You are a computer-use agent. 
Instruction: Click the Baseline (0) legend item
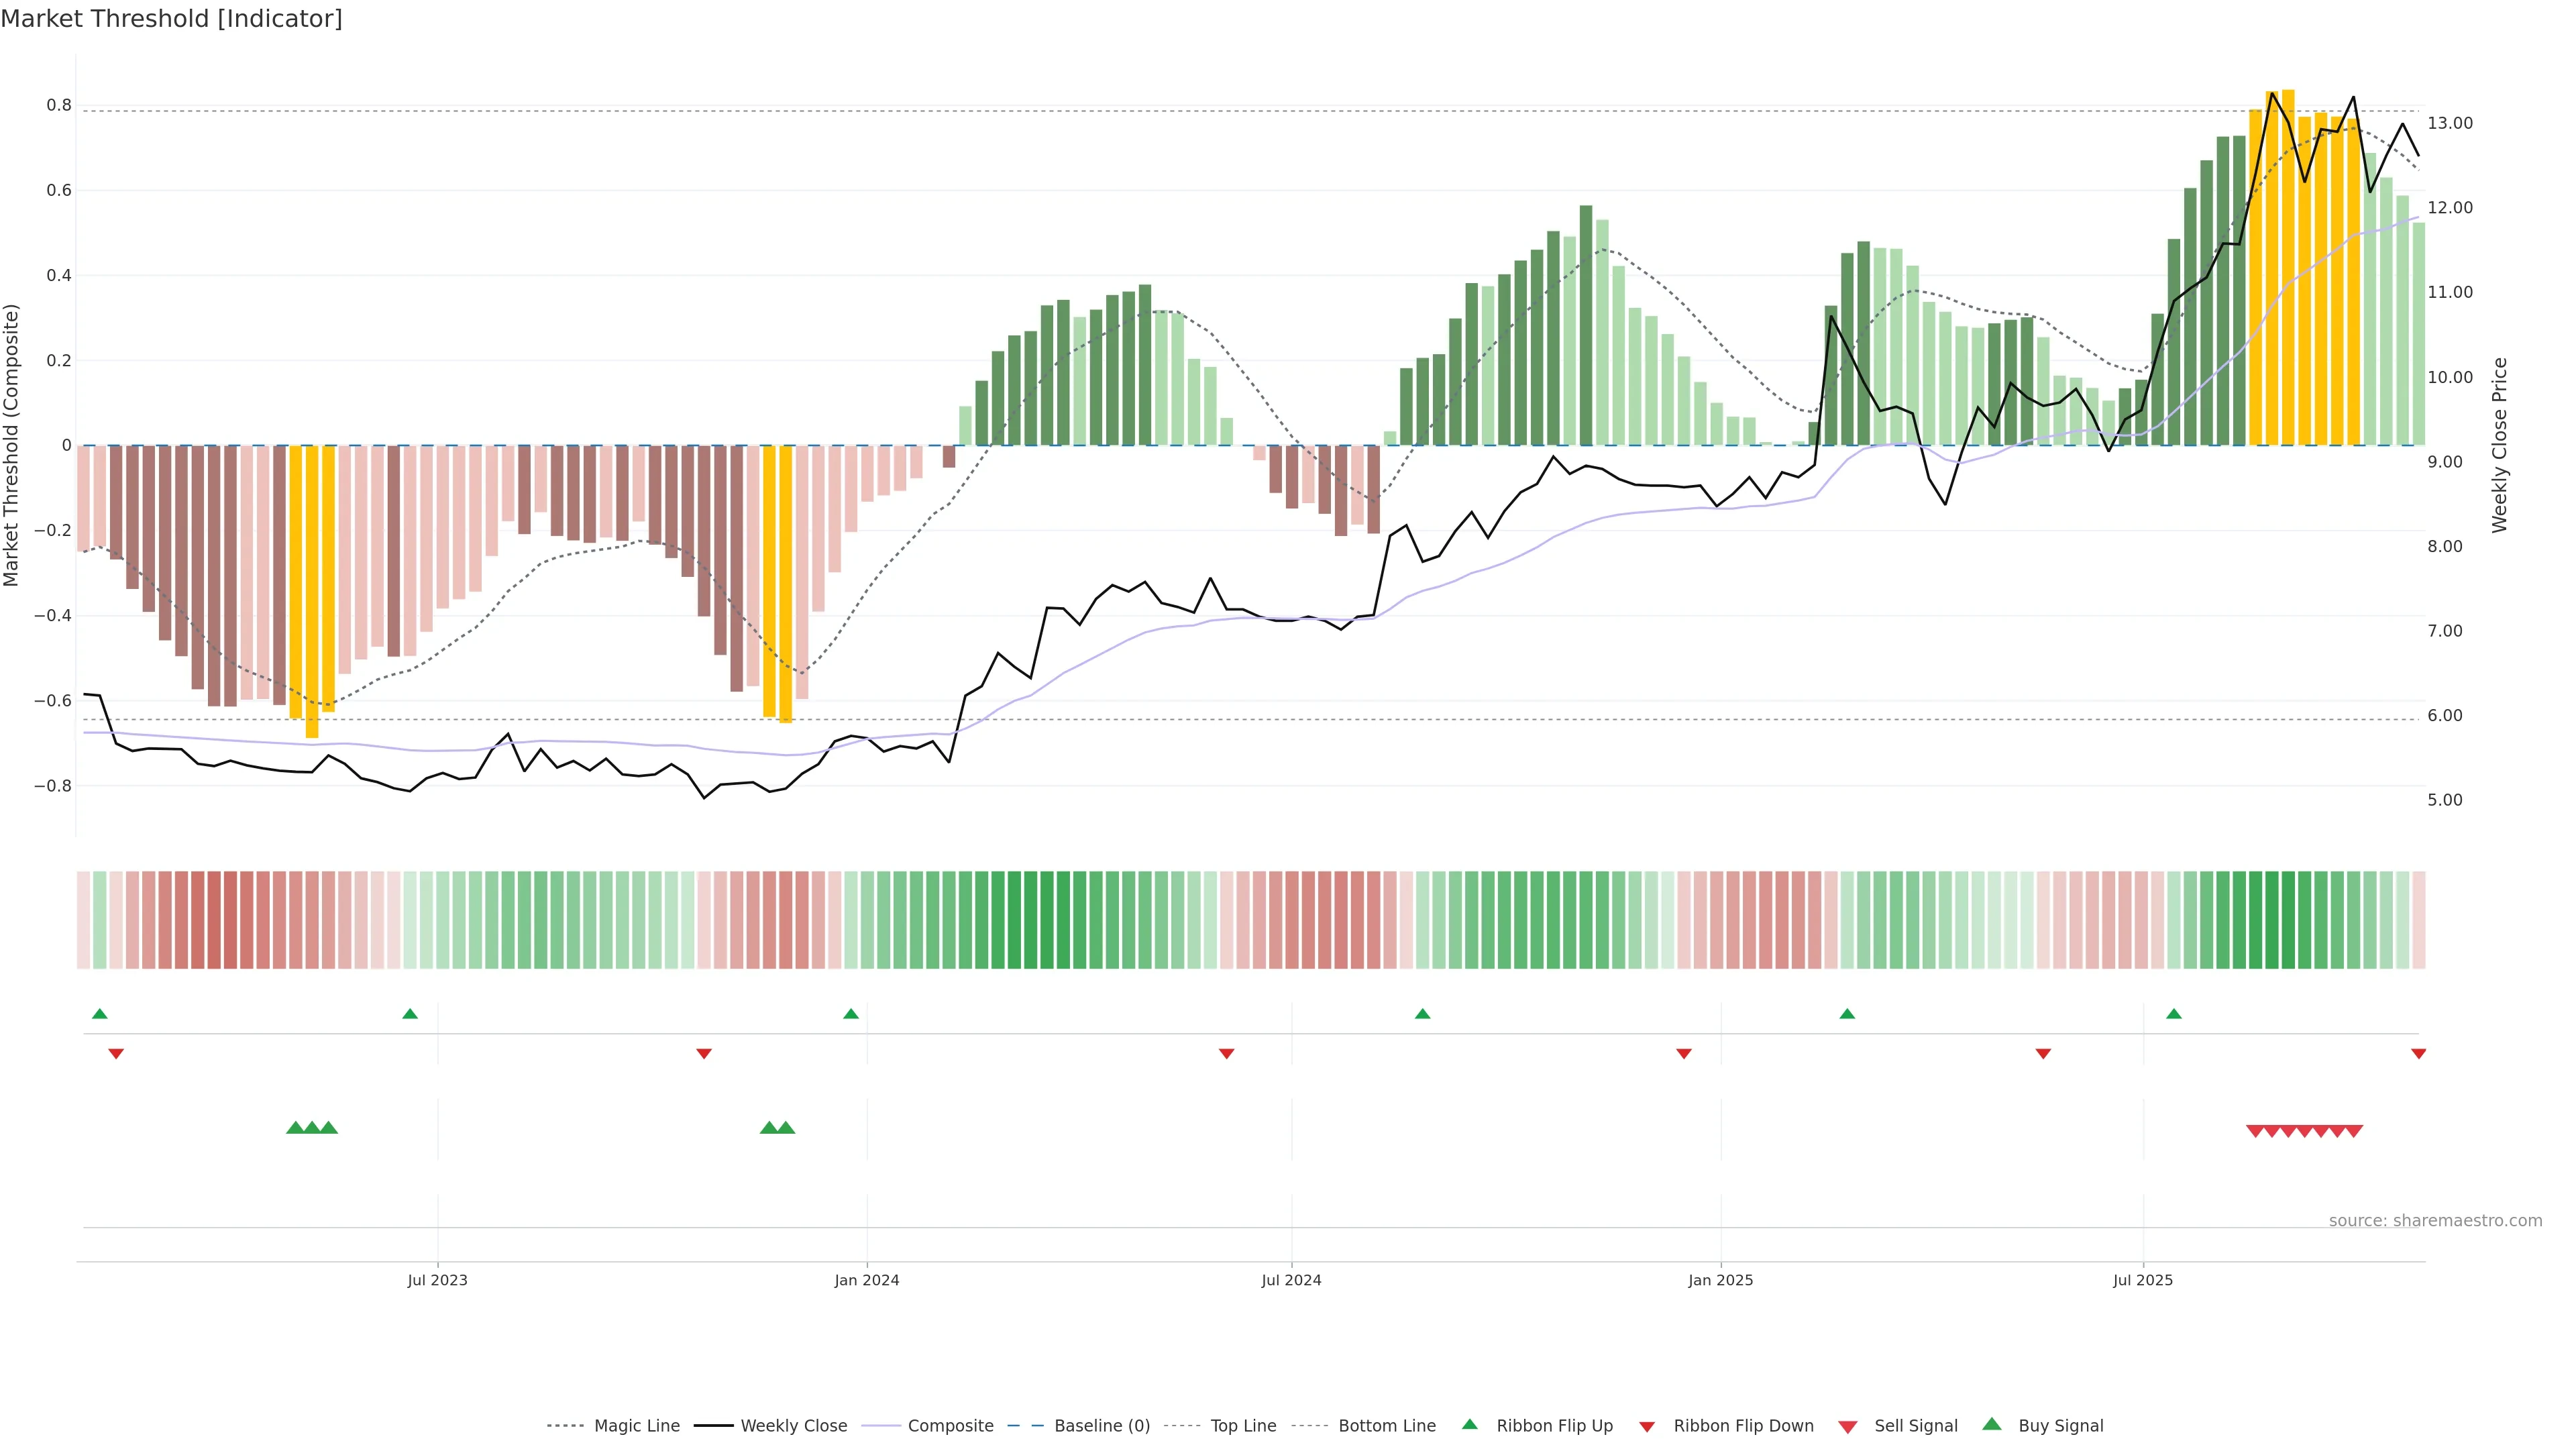1101,1426
